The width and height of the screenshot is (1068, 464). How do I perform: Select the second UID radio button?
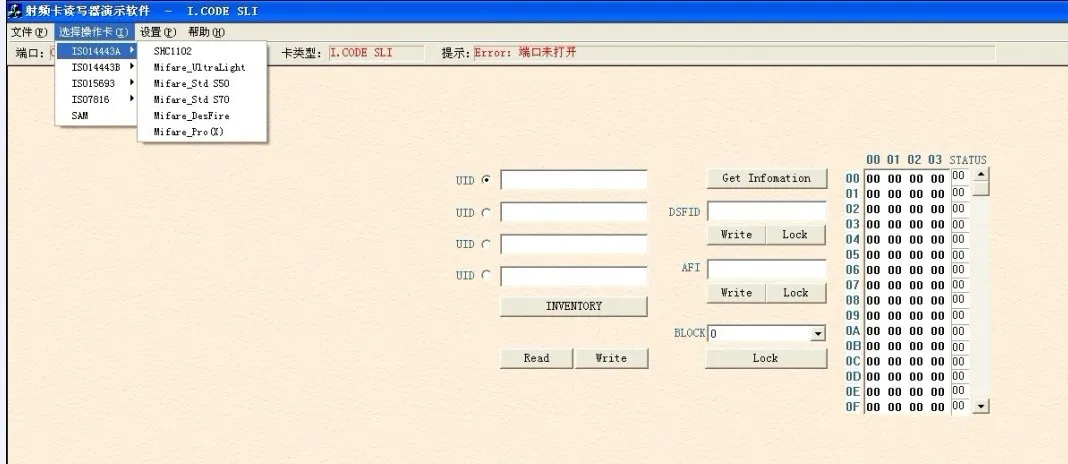(x=486, y=213)
